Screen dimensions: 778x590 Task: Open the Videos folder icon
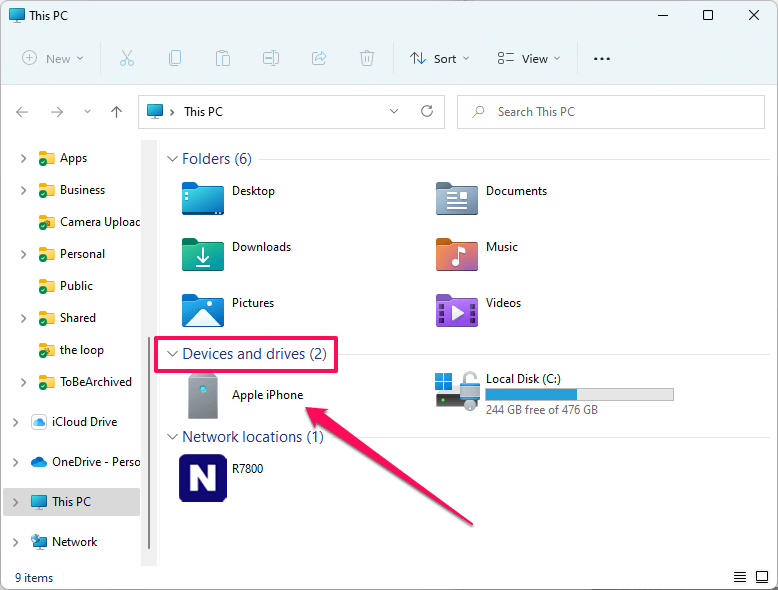coord(456,311)
